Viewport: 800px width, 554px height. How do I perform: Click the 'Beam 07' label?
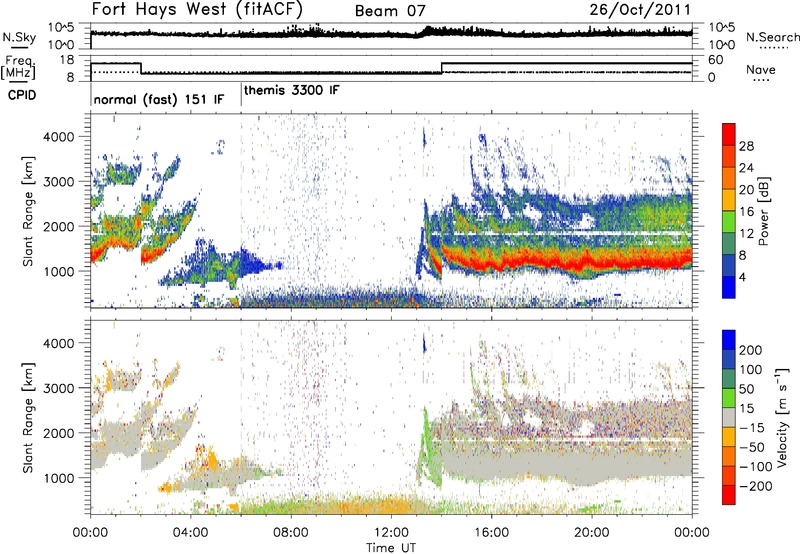(390, 11)
